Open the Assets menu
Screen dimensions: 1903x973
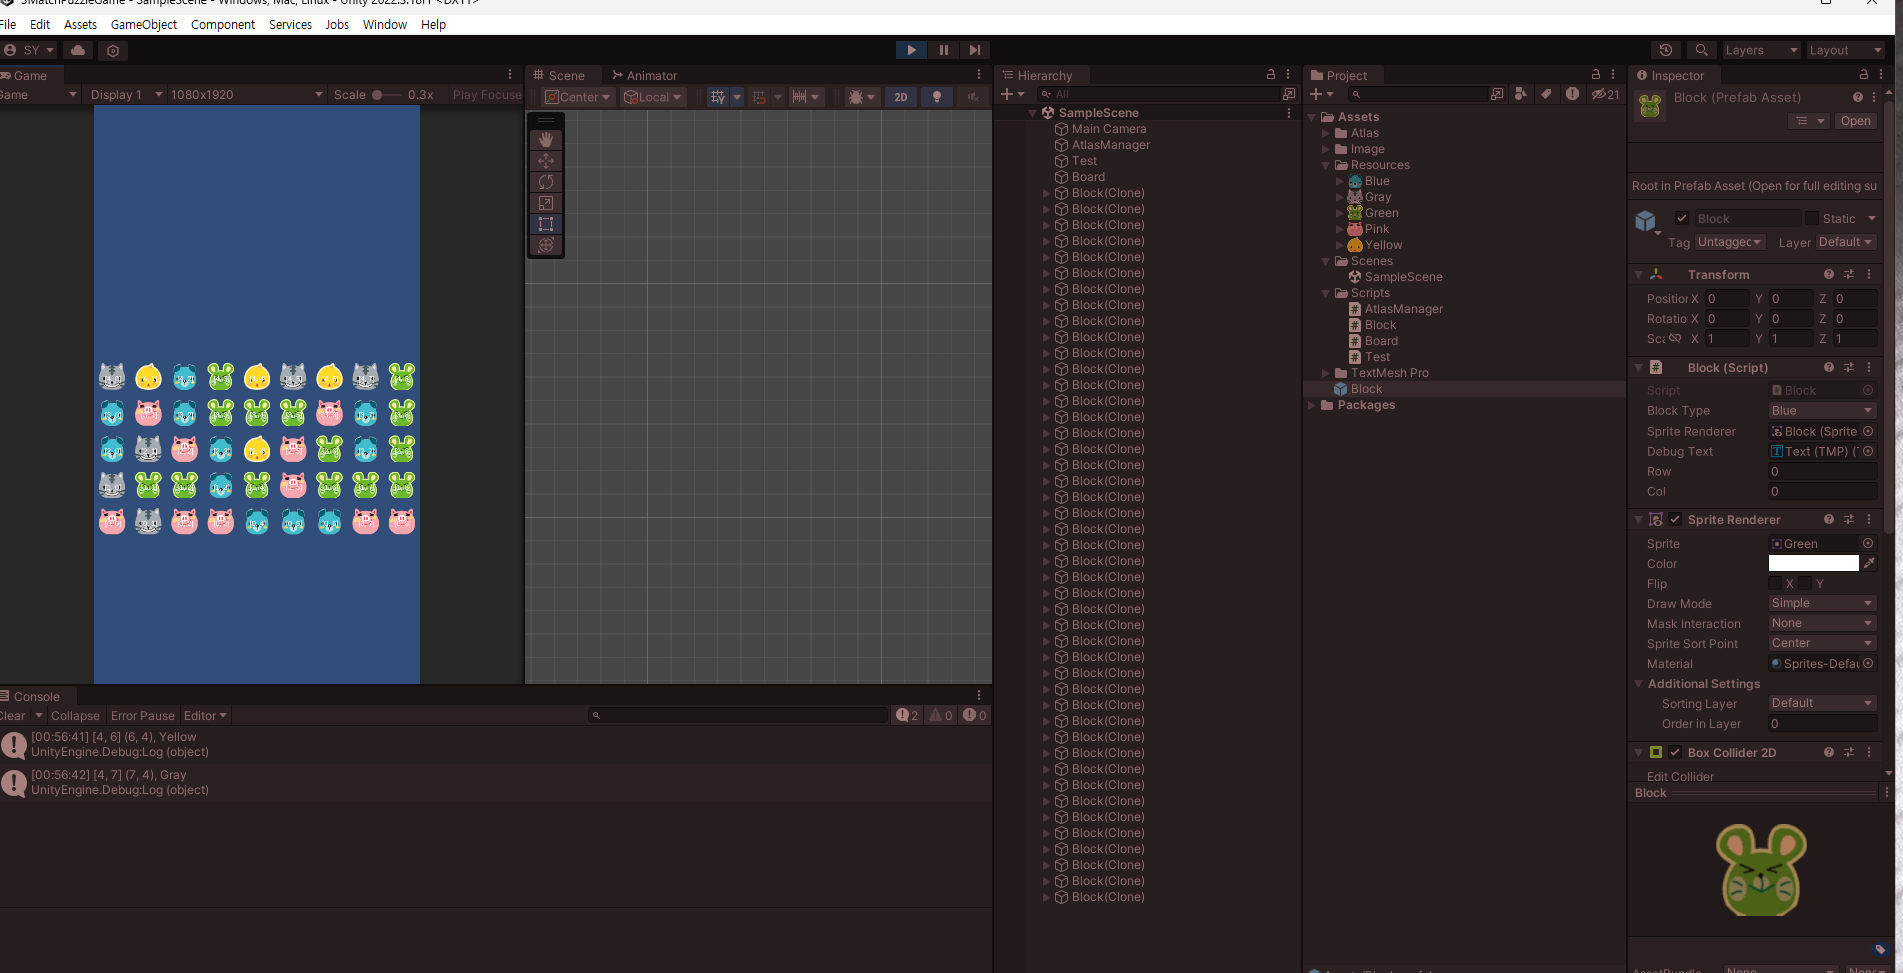click(80, 24)
